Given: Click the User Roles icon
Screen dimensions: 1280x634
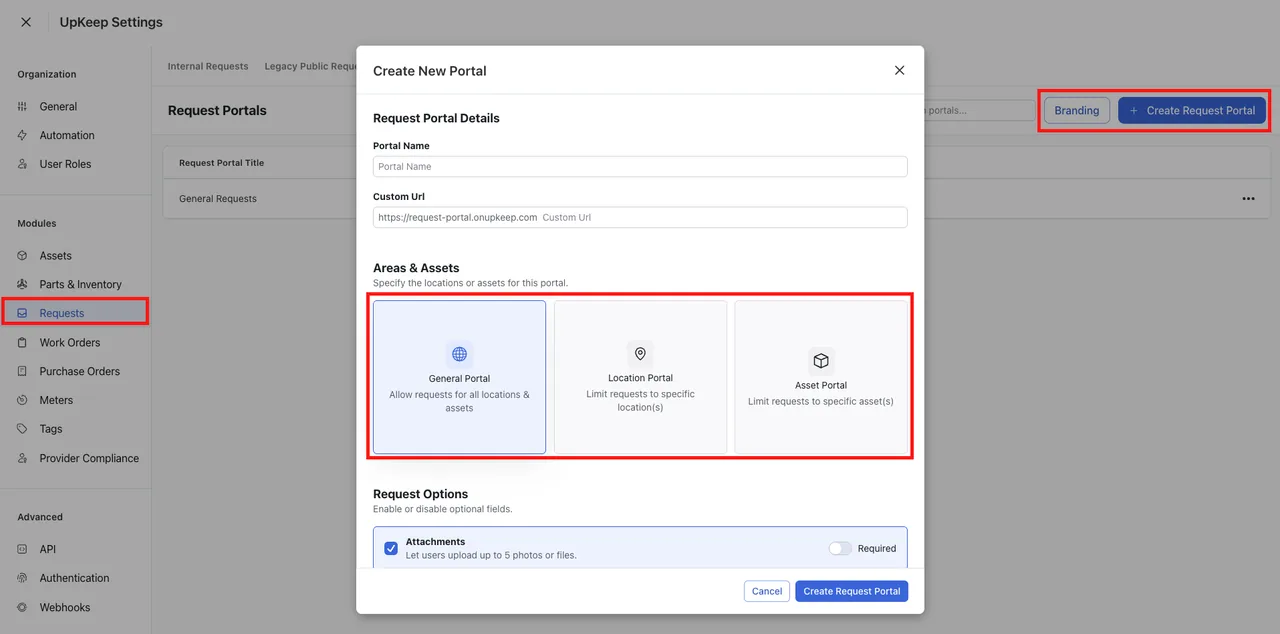Looking at the screenshot, I should point(23,164).
